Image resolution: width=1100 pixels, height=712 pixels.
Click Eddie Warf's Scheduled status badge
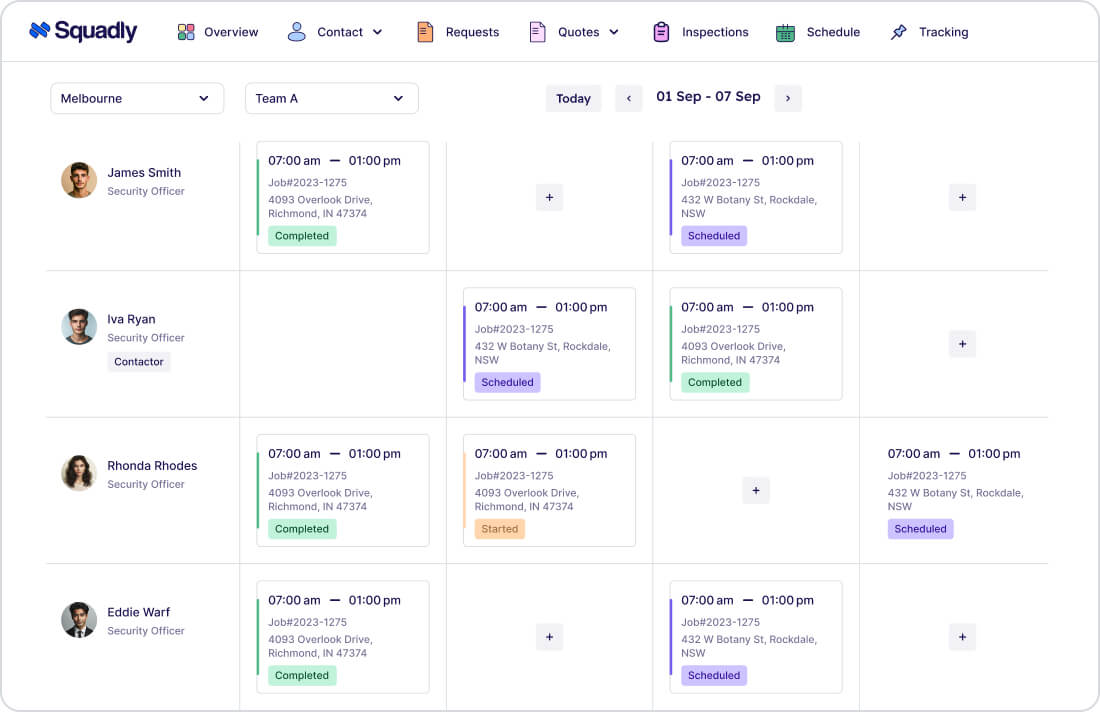tap(713, 676)
